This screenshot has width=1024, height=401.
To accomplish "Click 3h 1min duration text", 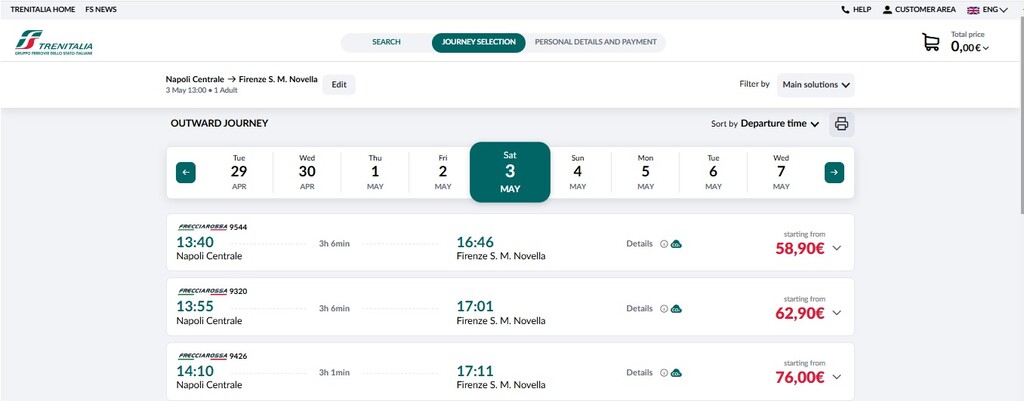I will click(334, 373).
